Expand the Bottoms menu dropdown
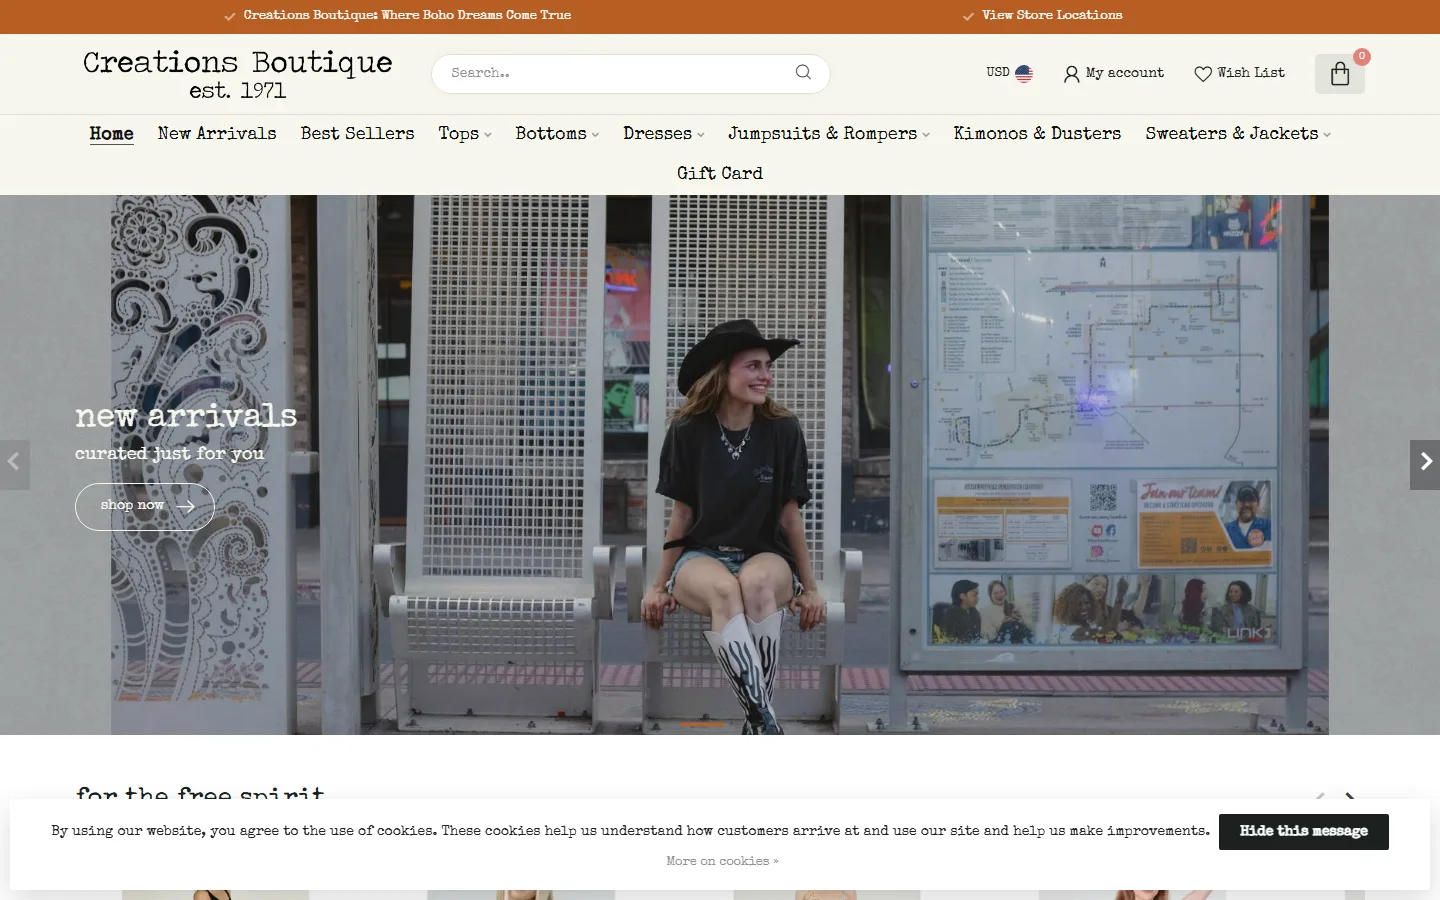 (595, 134)
